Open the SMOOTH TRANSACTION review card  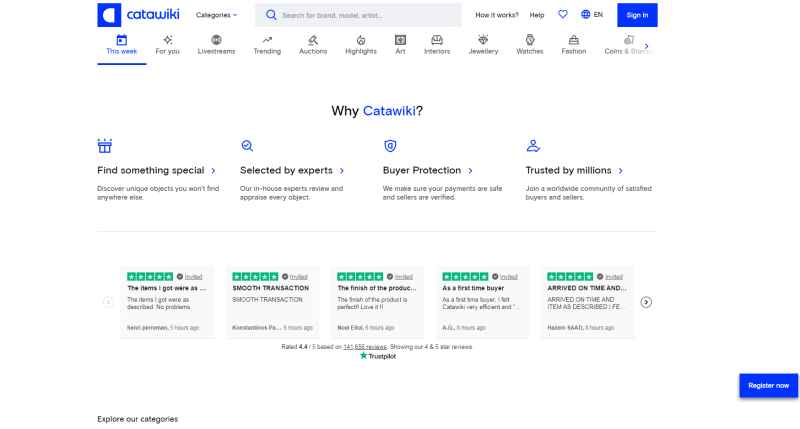point(272,302)
